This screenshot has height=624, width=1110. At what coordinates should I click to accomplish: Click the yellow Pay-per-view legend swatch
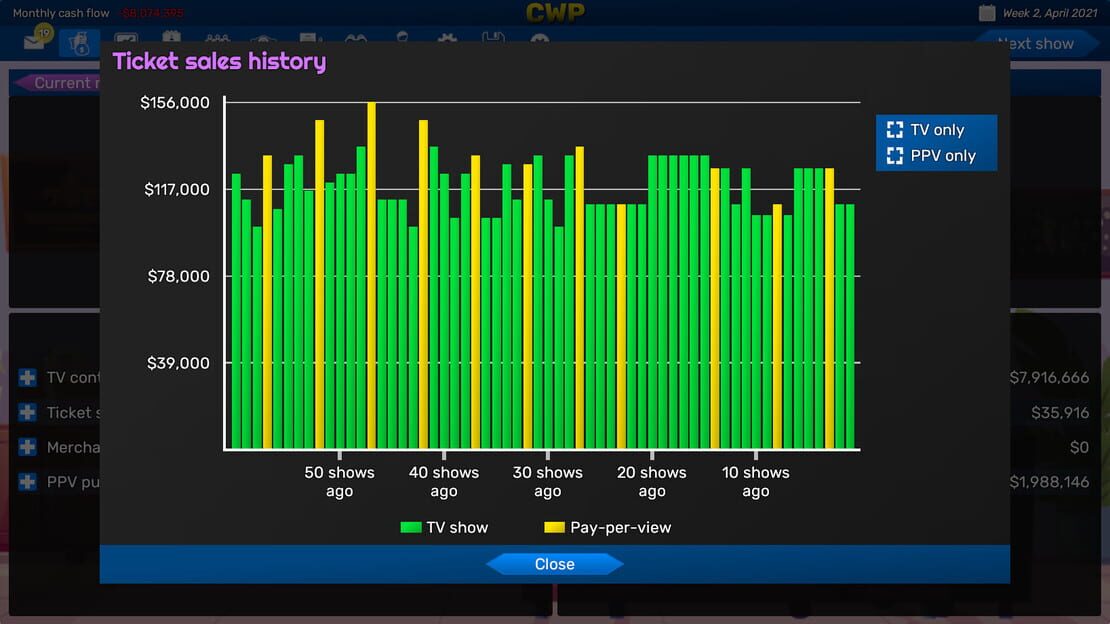coord(554,528)
